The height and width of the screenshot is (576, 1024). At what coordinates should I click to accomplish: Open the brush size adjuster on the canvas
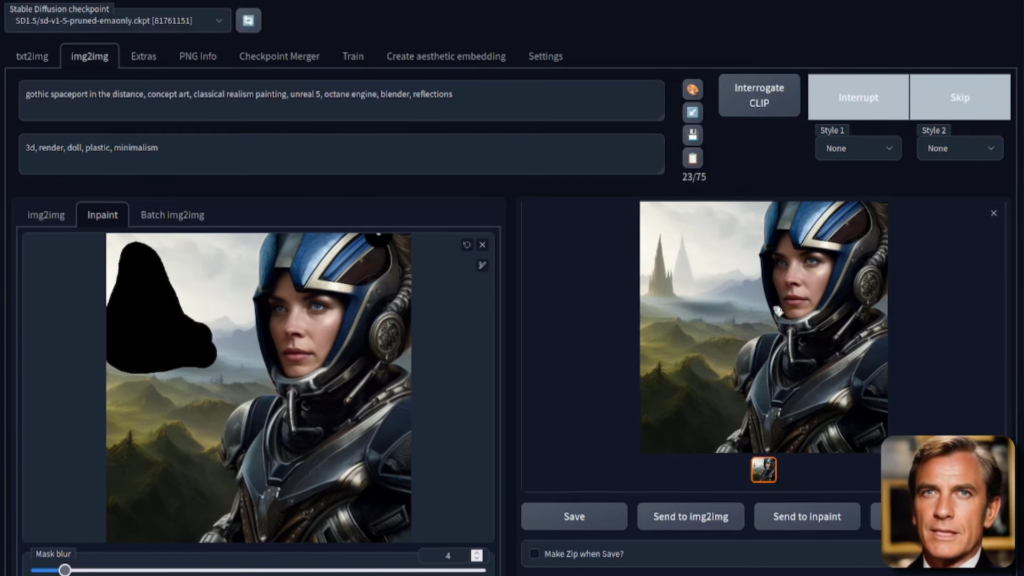[483, 266]
